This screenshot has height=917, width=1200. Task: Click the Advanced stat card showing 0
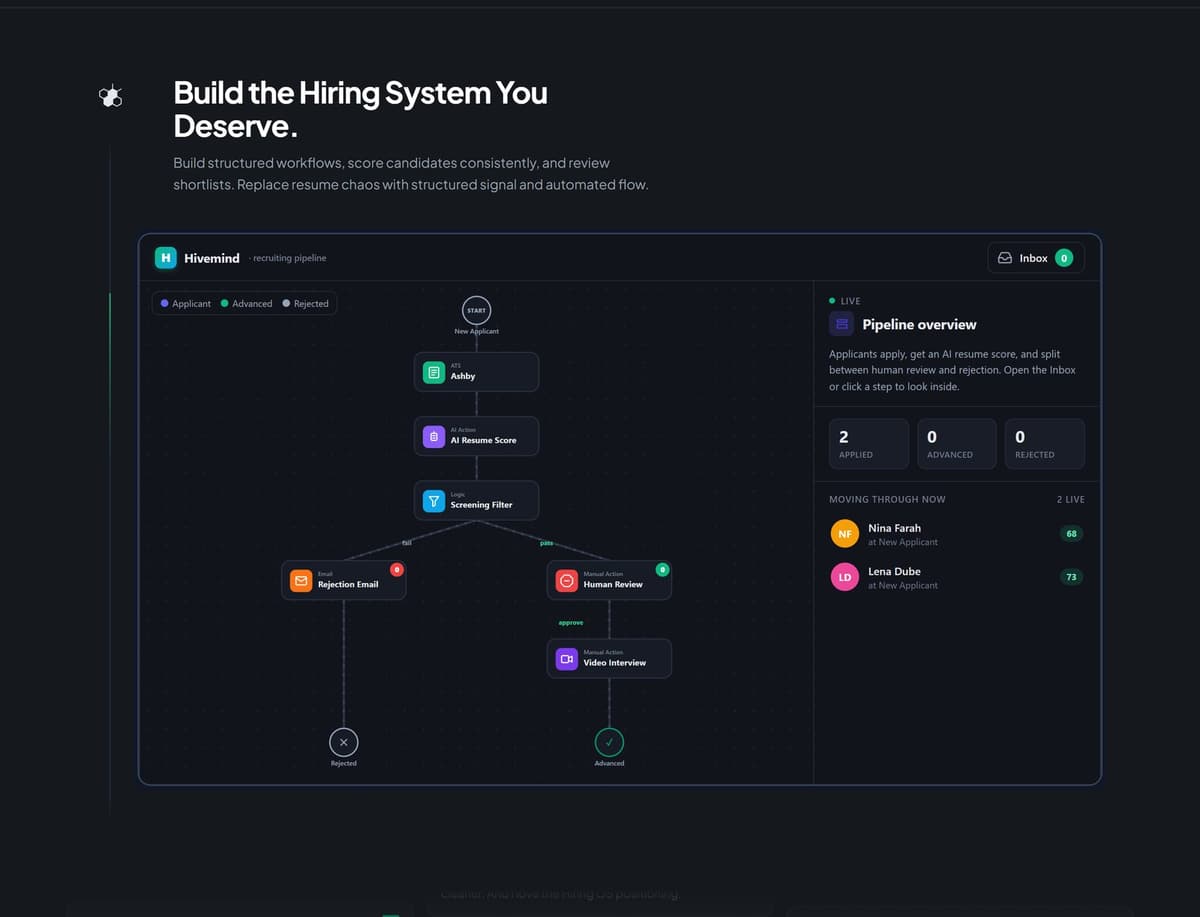pos(957,444)
